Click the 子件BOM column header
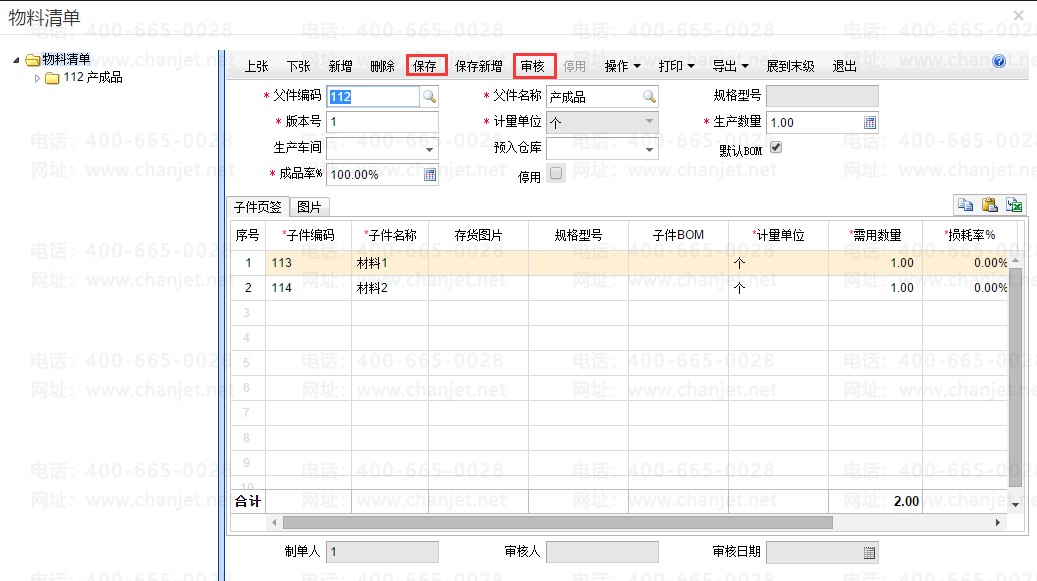Viewport: 1037px width, 581px height. point(679,235)
